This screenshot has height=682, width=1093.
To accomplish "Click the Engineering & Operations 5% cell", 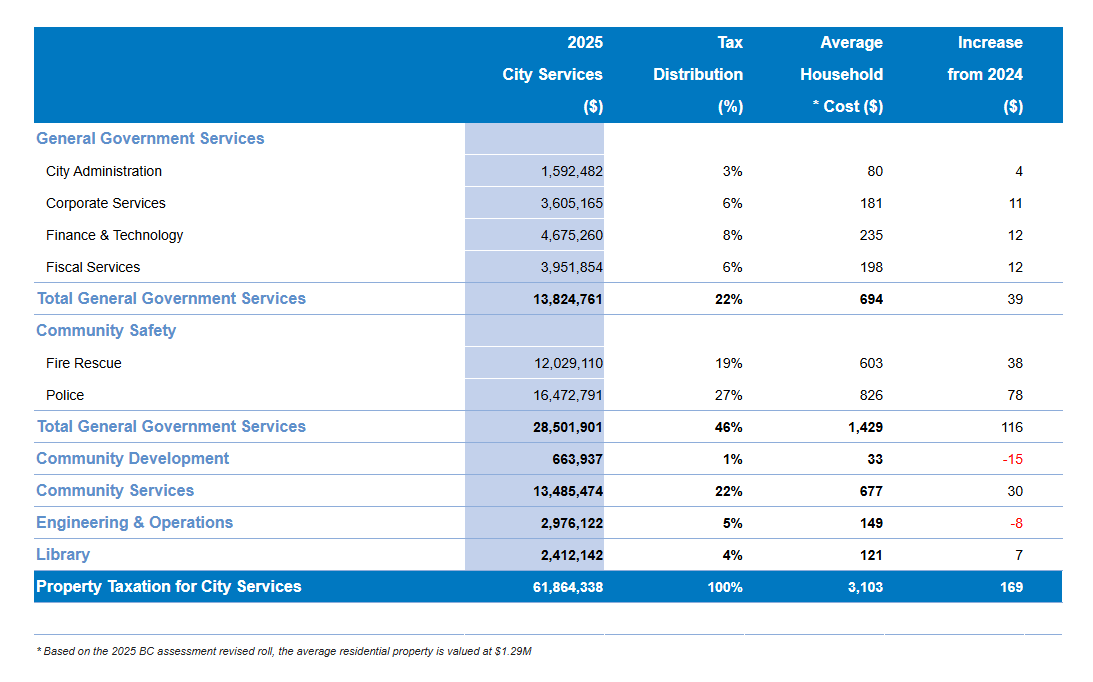I will pyautogui.click(x=732, y=524).
